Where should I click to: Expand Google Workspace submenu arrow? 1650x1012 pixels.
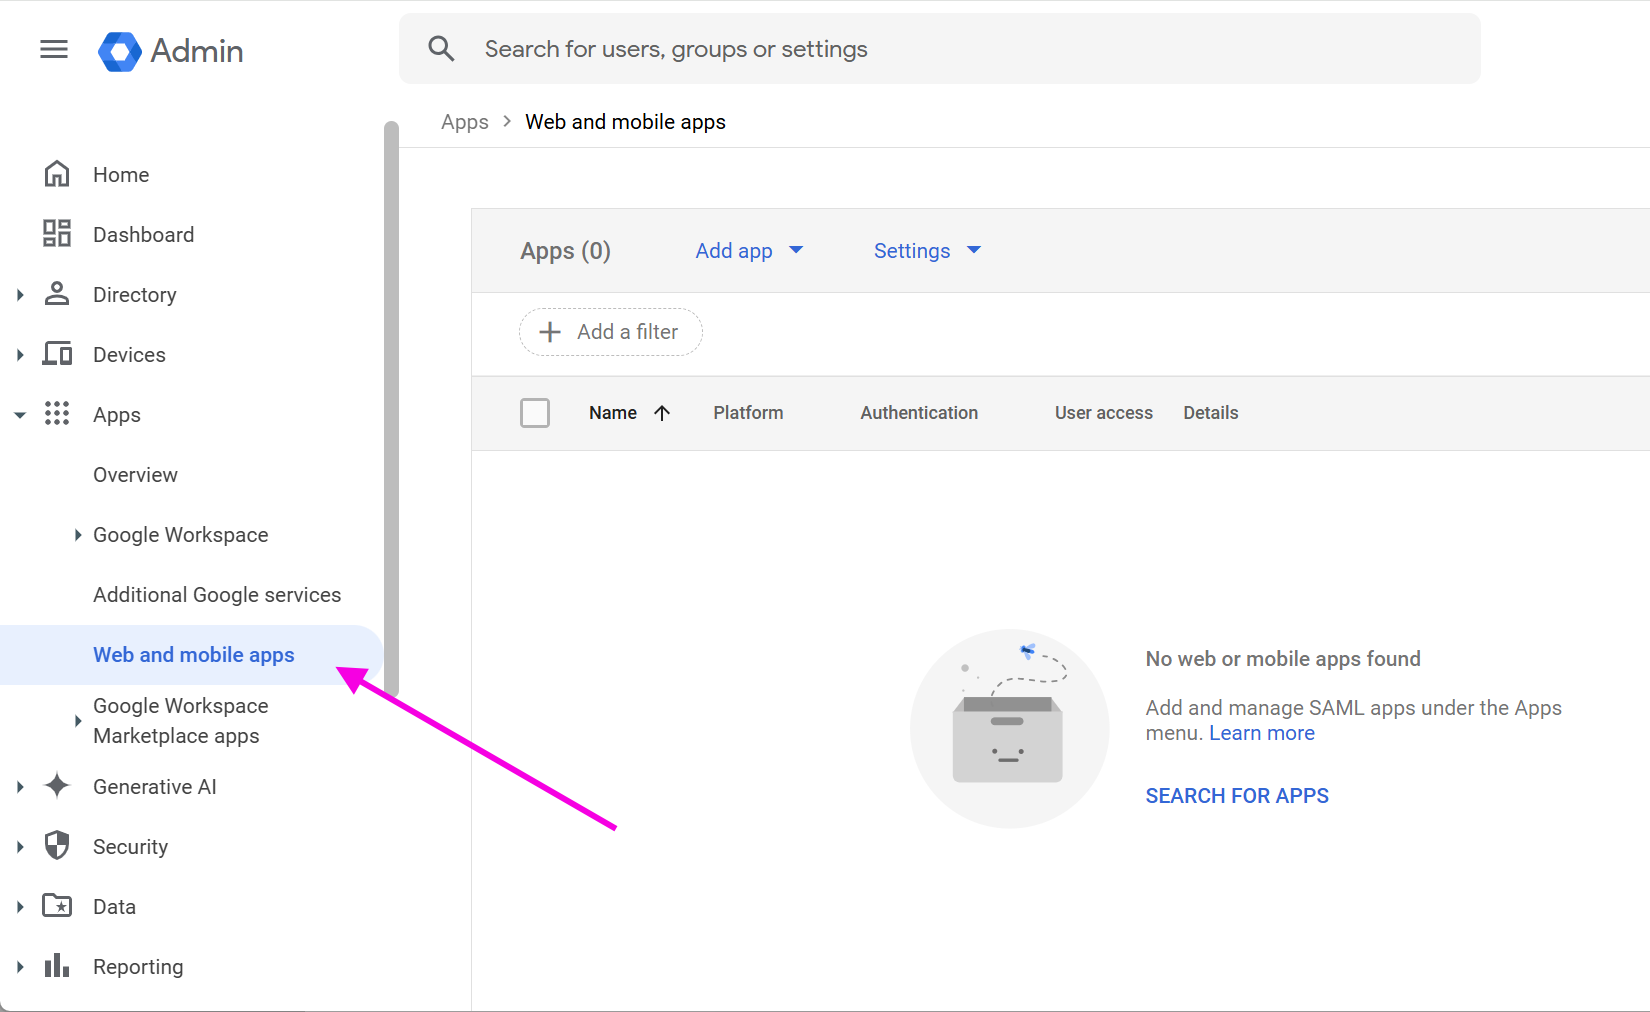click(78, 535)
